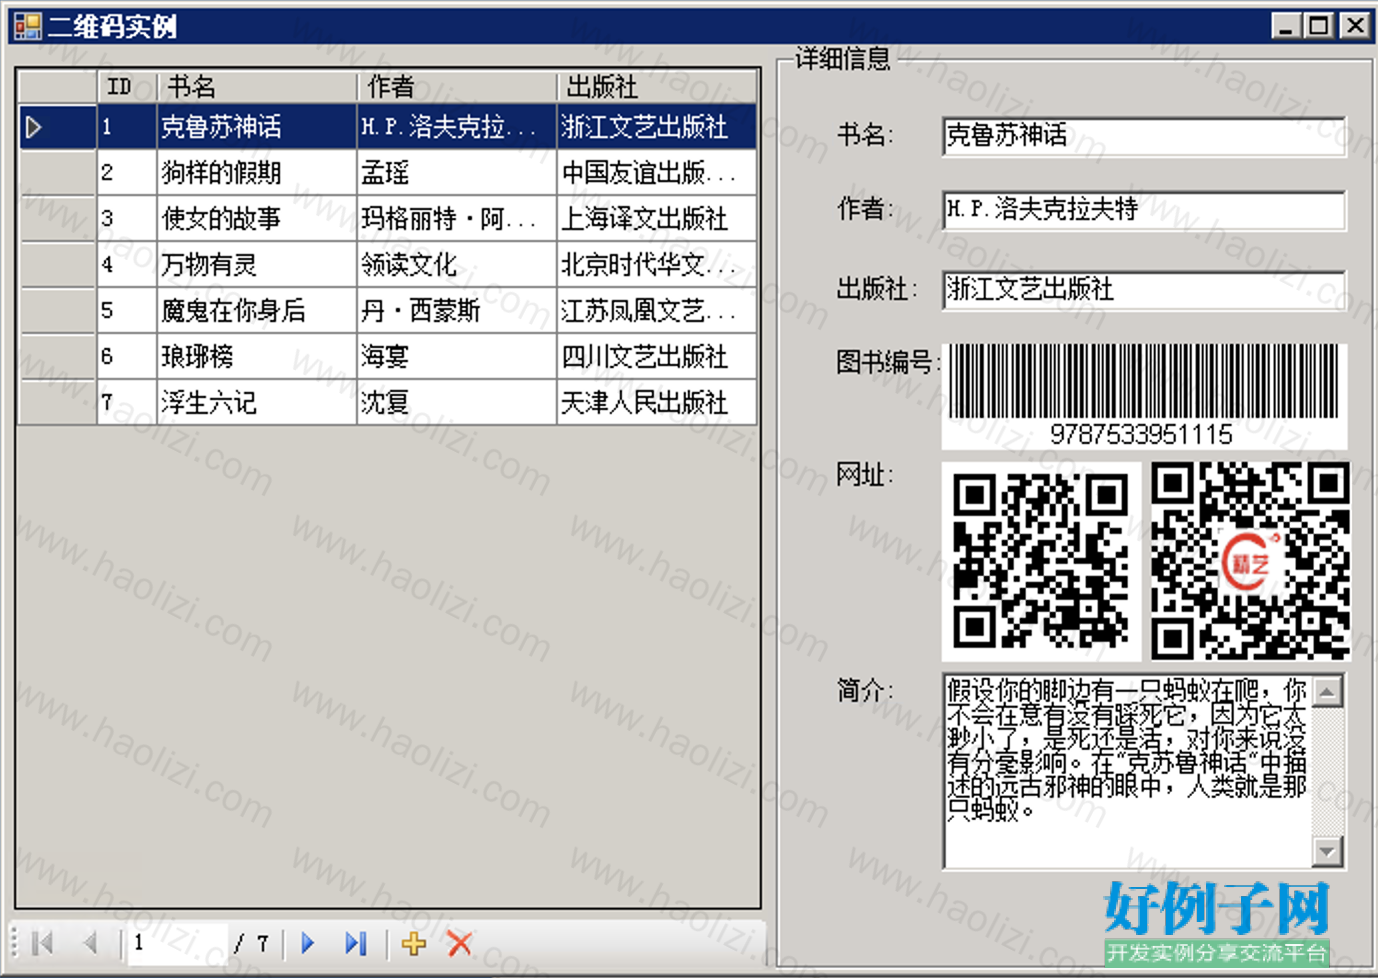Go to the previous record in navigator
The image size is (1378, 978).
click(x=90, y=943)
